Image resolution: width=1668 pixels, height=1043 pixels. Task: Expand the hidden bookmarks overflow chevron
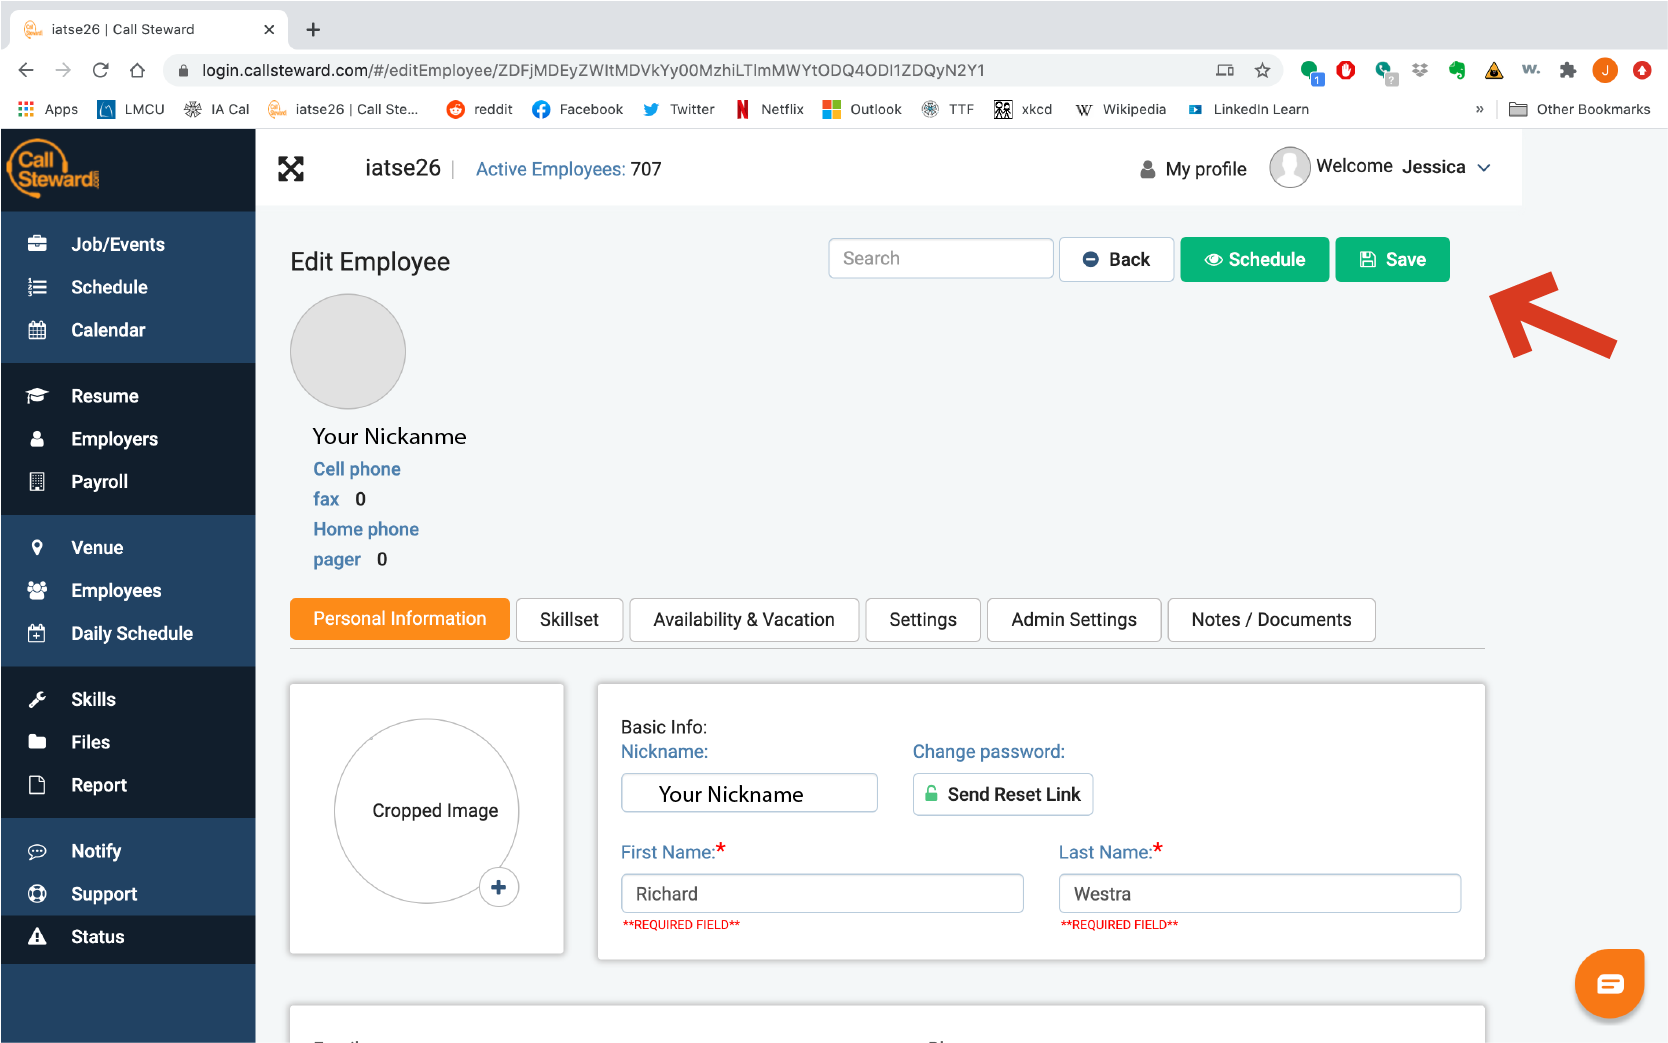click(x=1479, y=109)
